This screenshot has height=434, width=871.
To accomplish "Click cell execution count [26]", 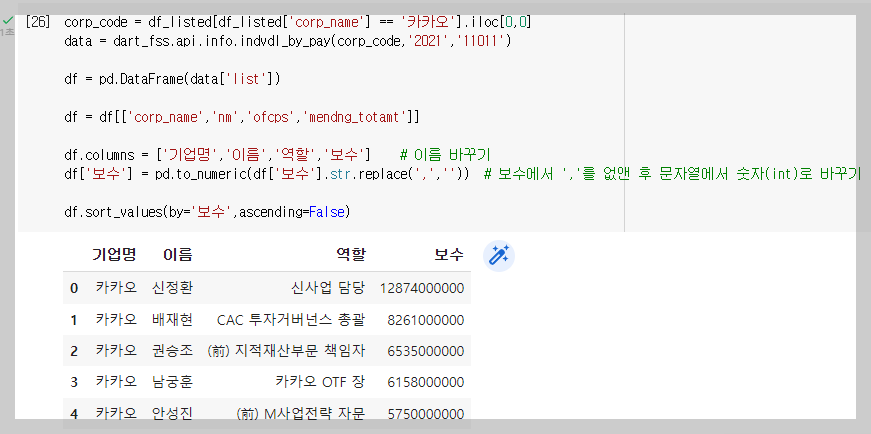I will 38,22.
